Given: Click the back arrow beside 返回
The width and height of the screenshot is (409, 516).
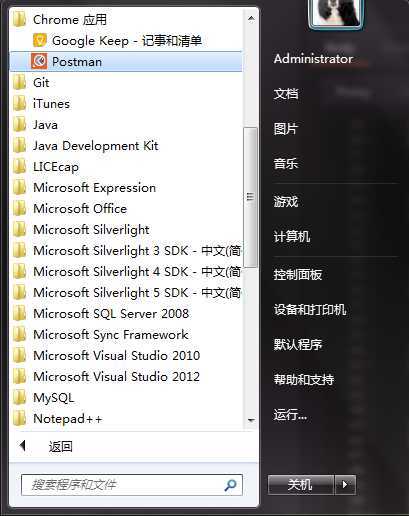Looking at the screenshot, I should (x=23, y=445).
